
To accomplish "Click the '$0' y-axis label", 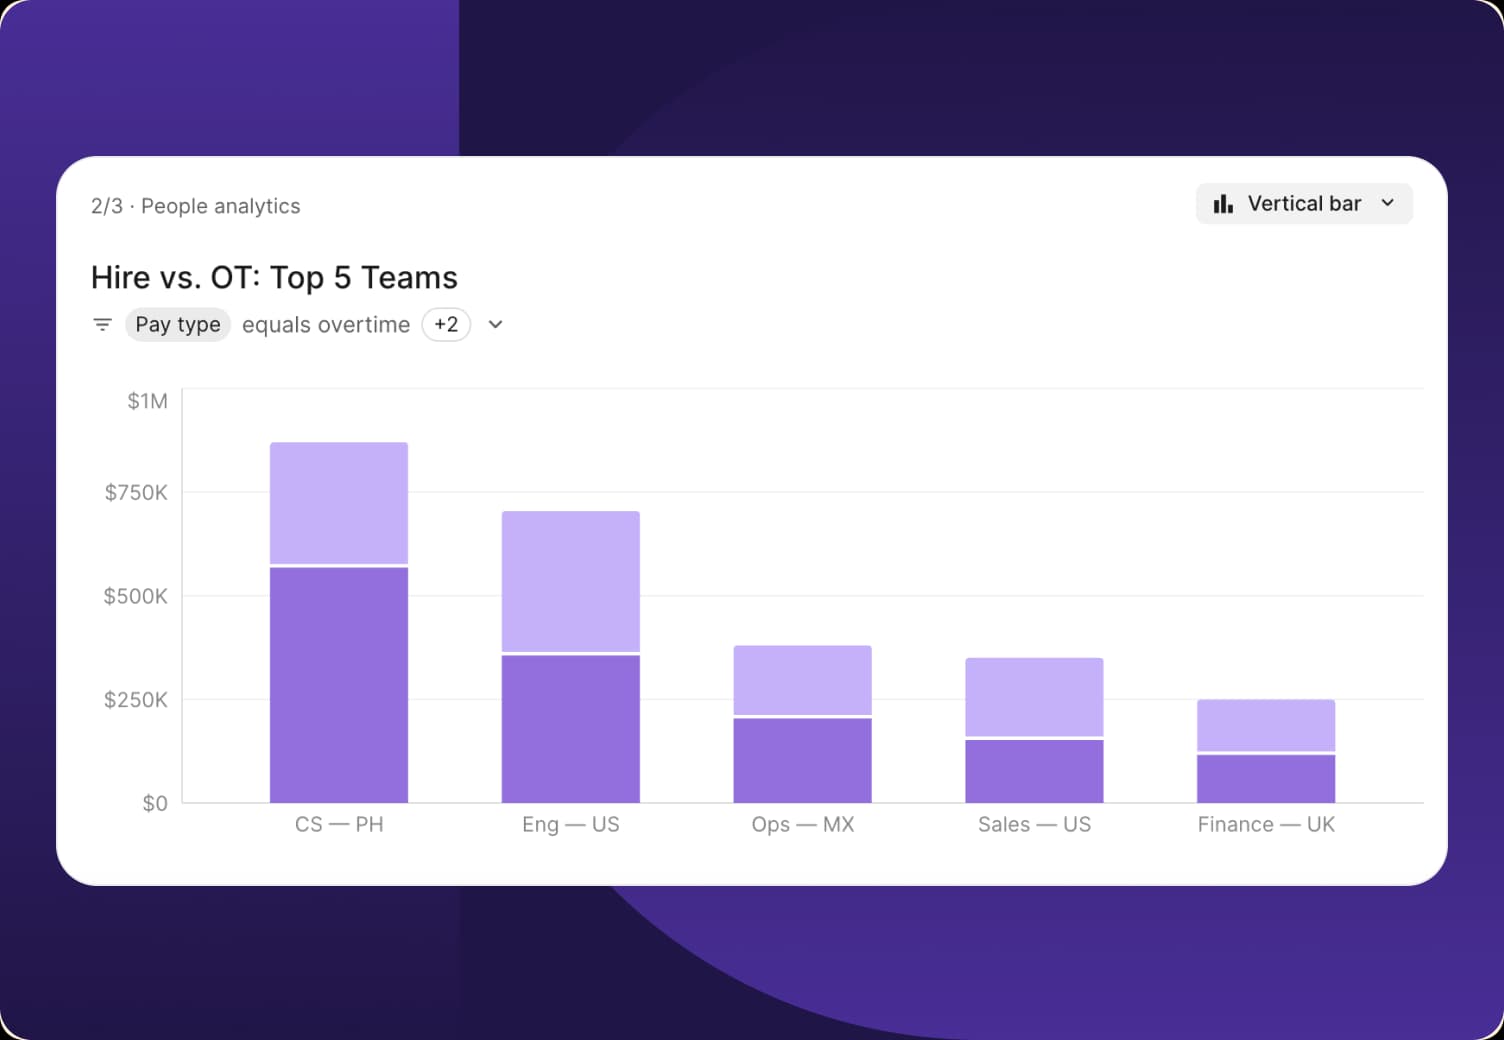I will pos(155,803).
